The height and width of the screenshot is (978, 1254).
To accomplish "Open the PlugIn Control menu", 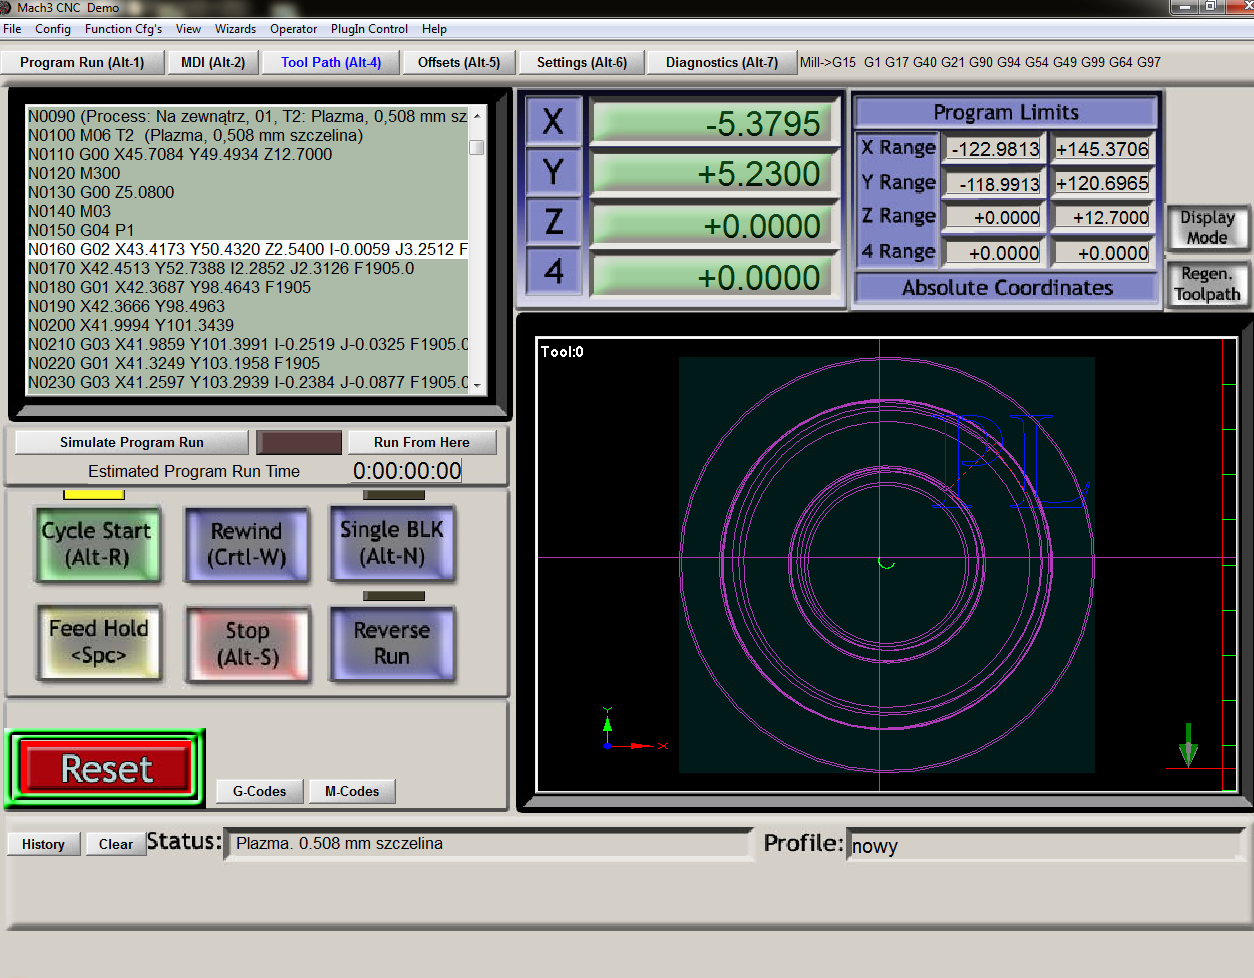I will 369,29.
